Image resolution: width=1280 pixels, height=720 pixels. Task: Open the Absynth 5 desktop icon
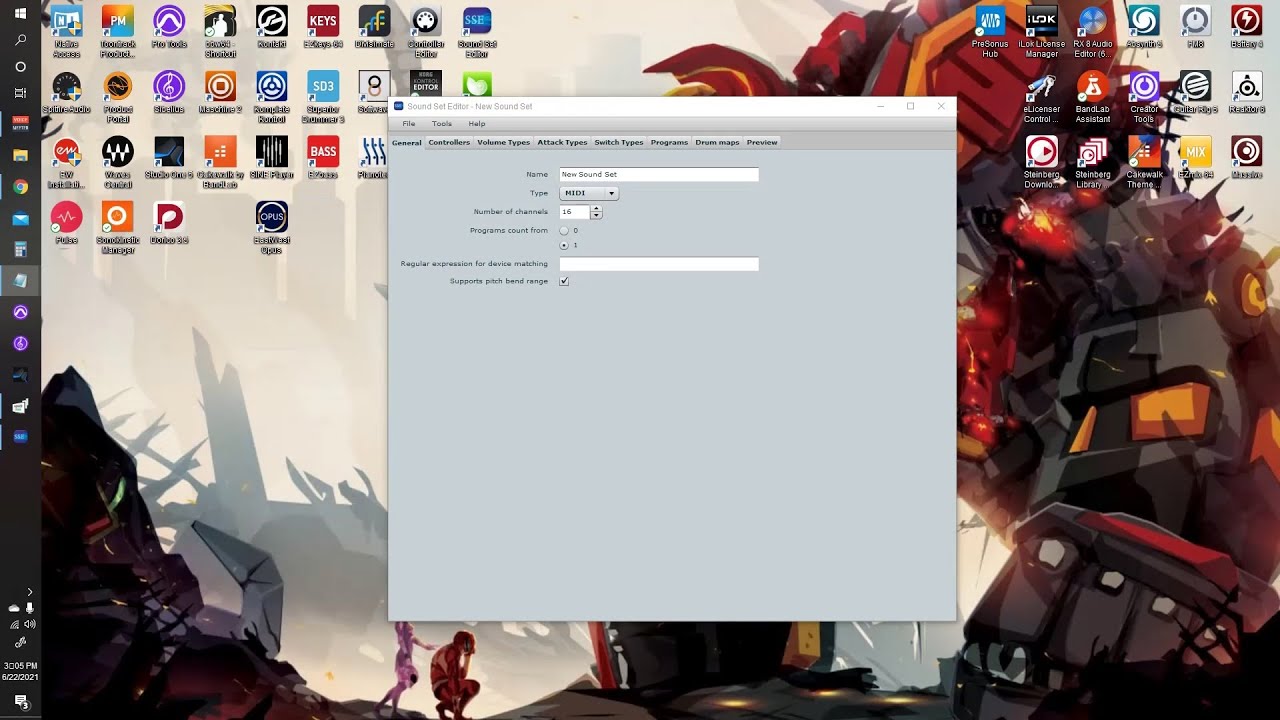click(1144, 27)
